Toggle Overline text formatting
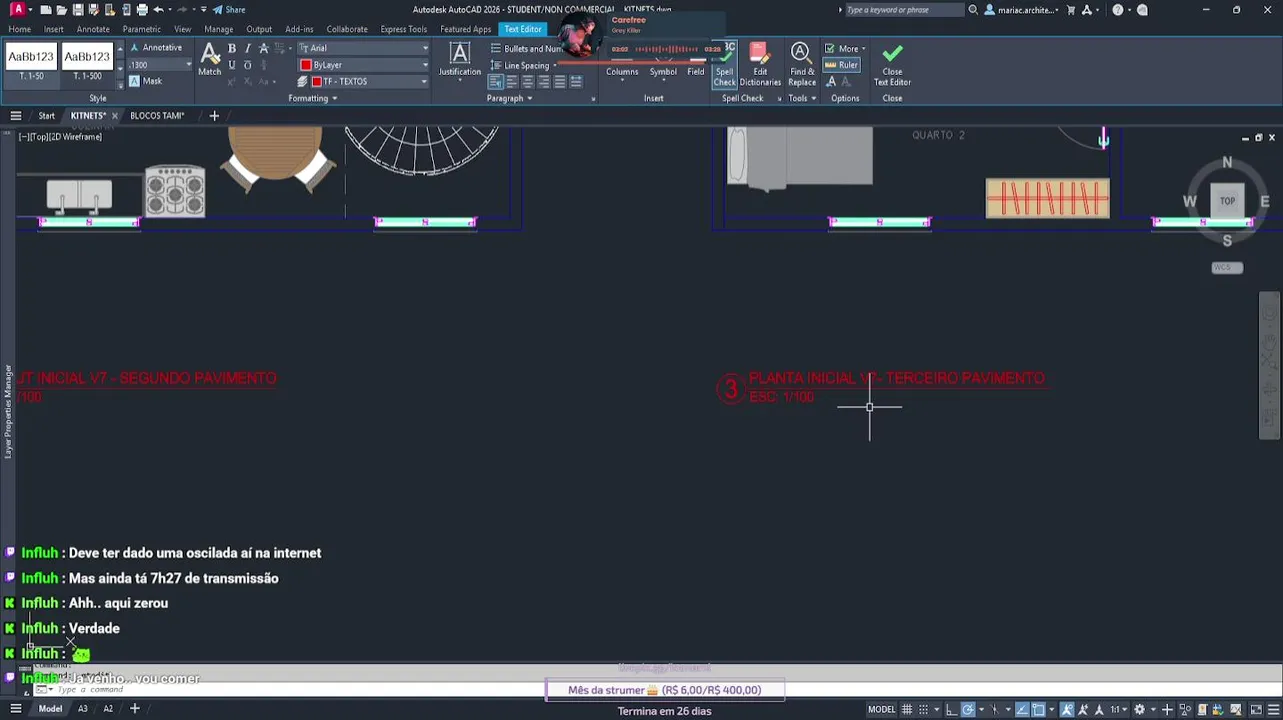Image resolution: width=1283 pixels, height=720 pixels. tap(247, 65)
